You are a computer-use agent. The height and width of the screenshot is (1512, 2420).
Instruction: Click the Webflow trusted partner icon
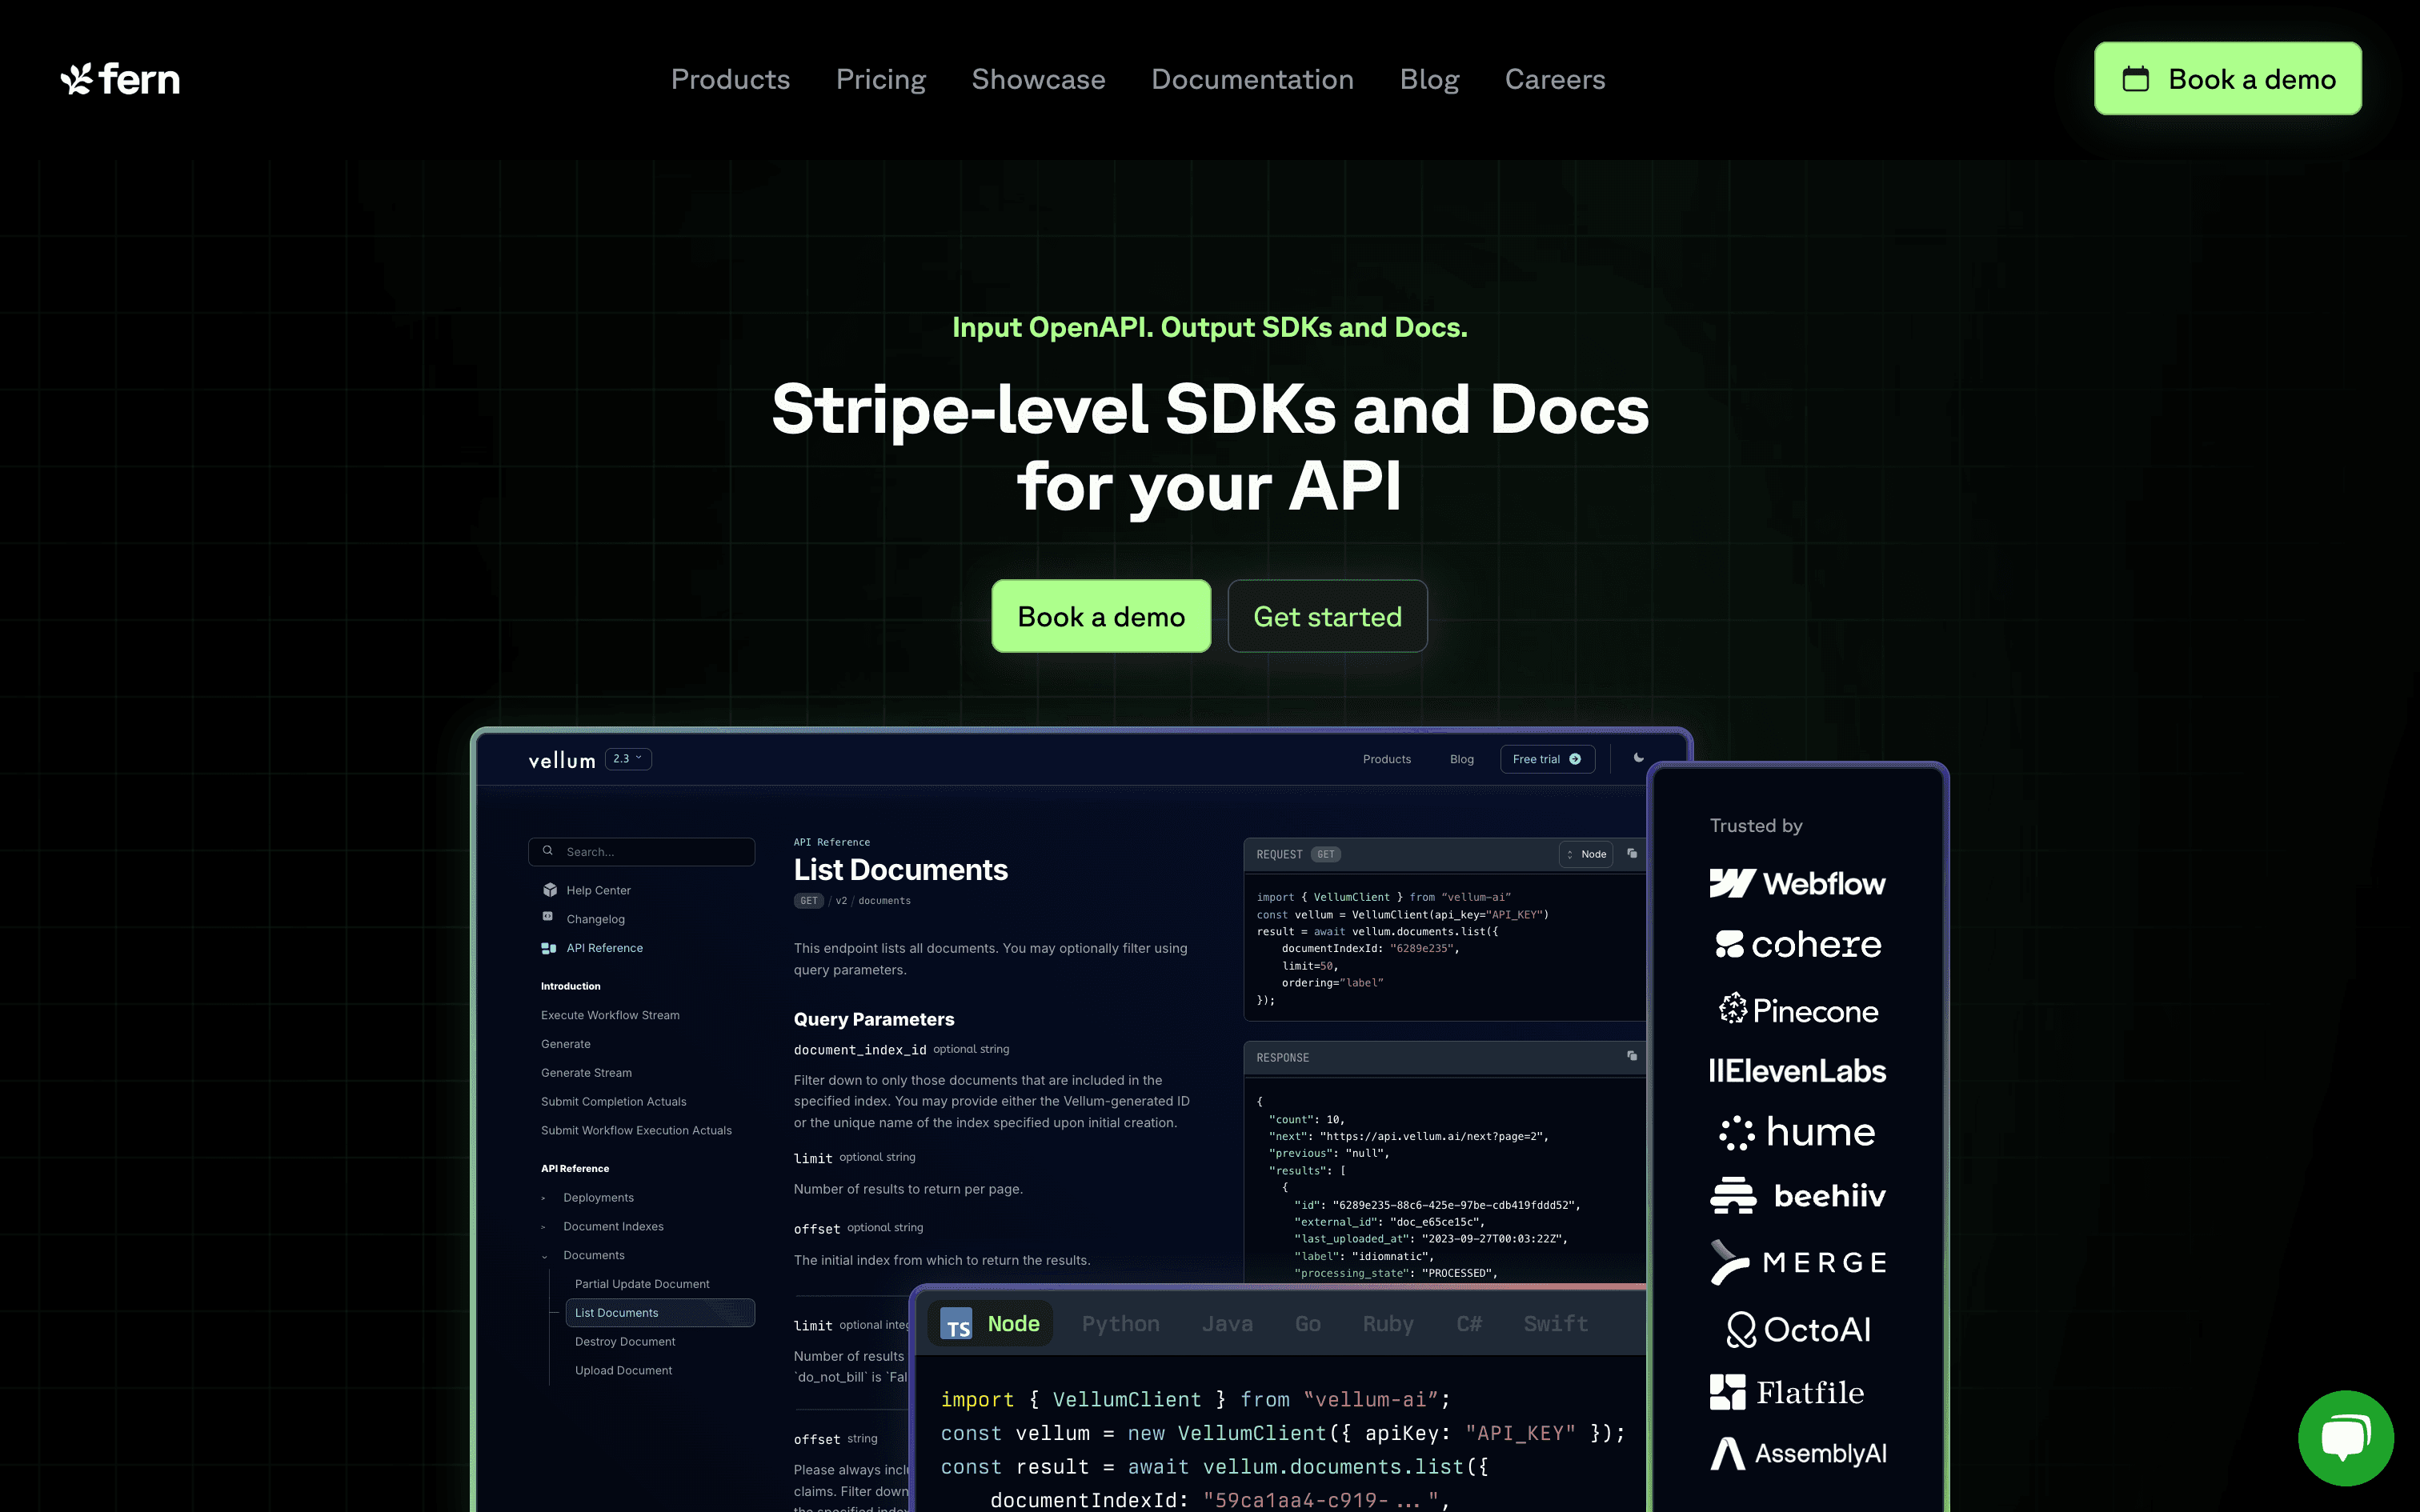[x=1797, y=882]
